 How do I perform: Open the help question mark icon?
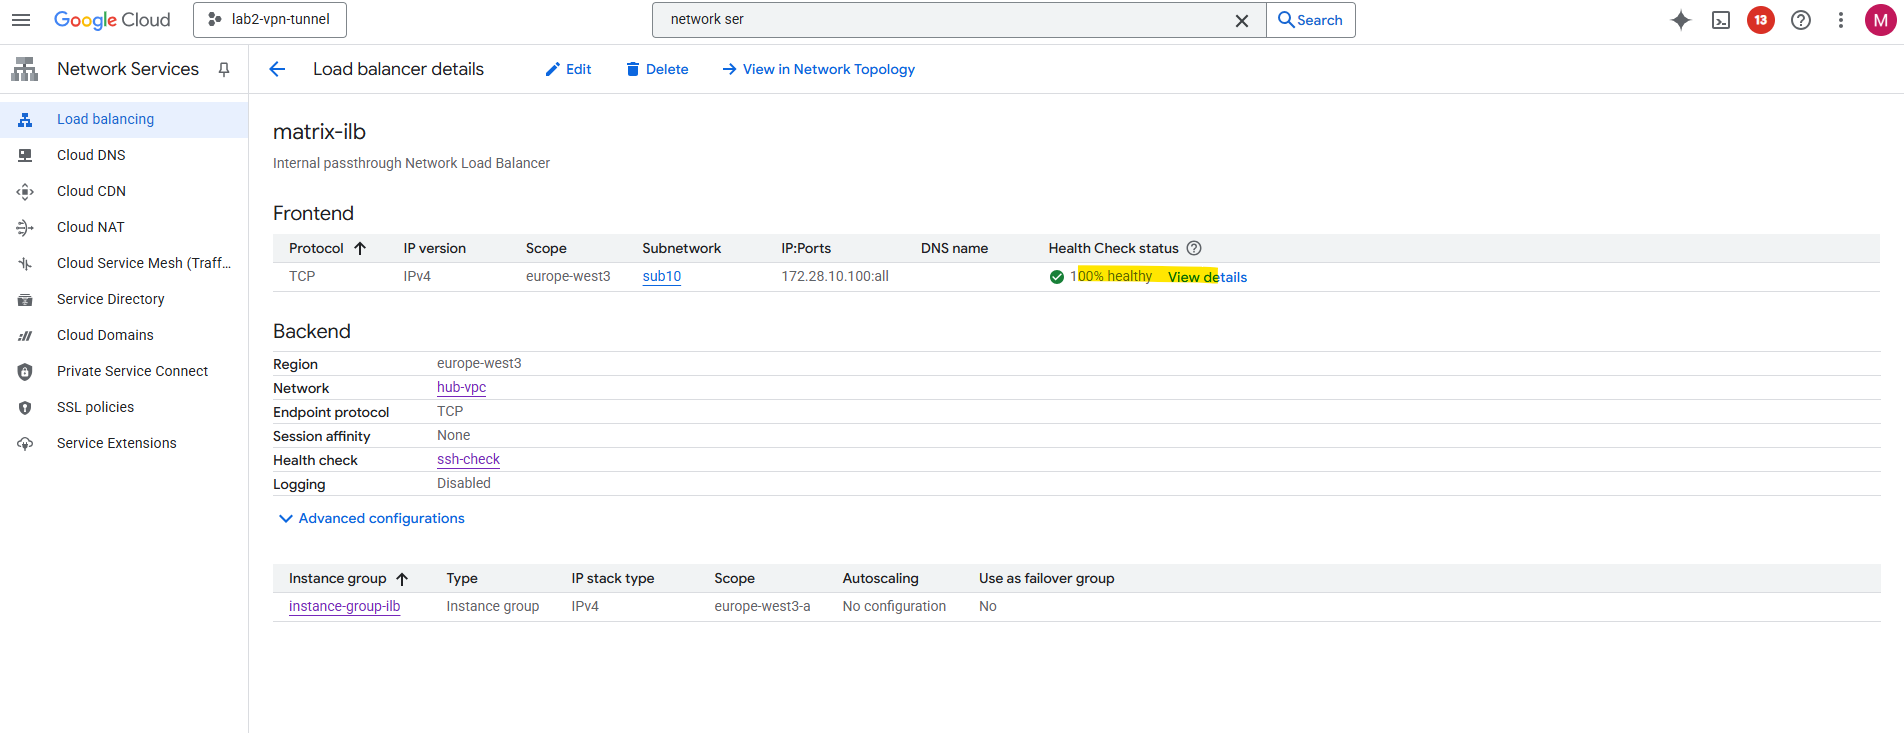(x=1801, y=20)
